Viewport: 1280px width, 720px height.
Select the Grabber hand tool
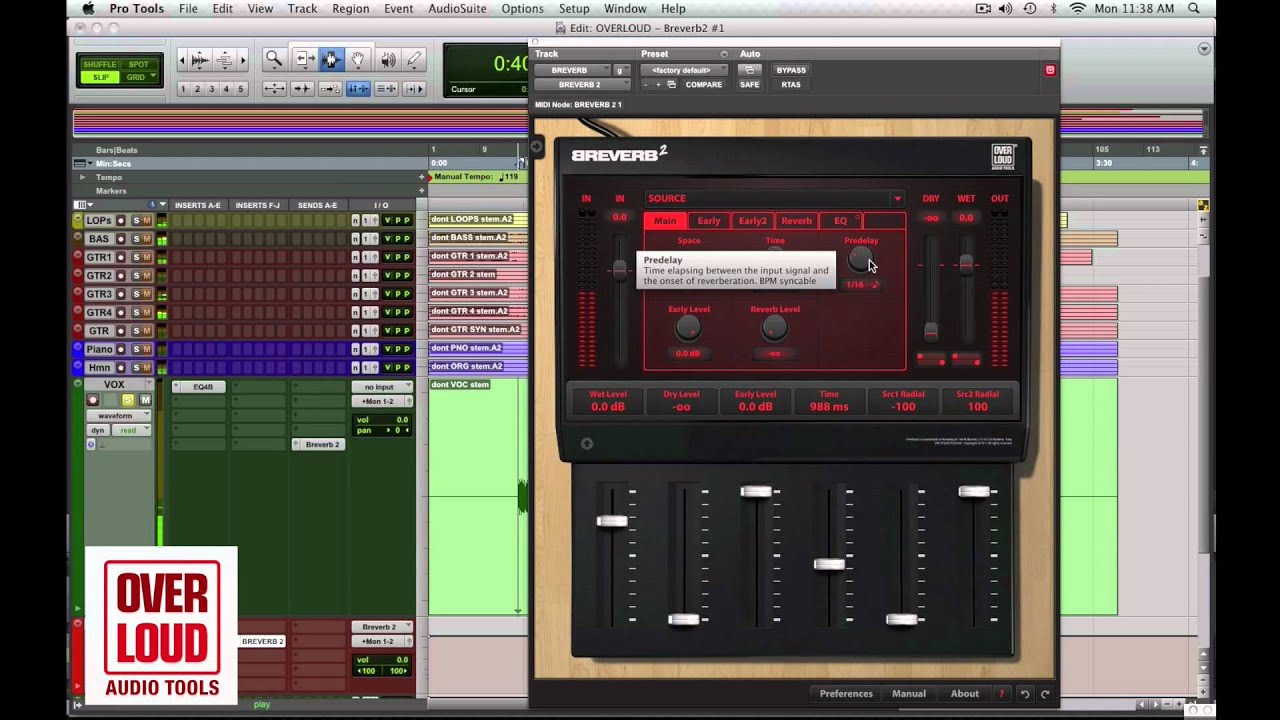pyautogui.click(x=358, y=60)
